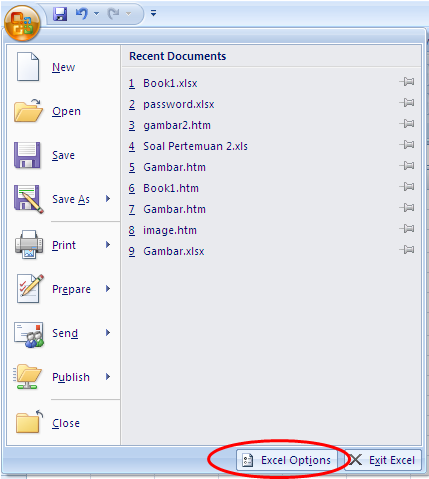Screen dimensions: 429x479
Task: Click the Undo arrow in Quick Access Toolbar
Action: (82, 14)
